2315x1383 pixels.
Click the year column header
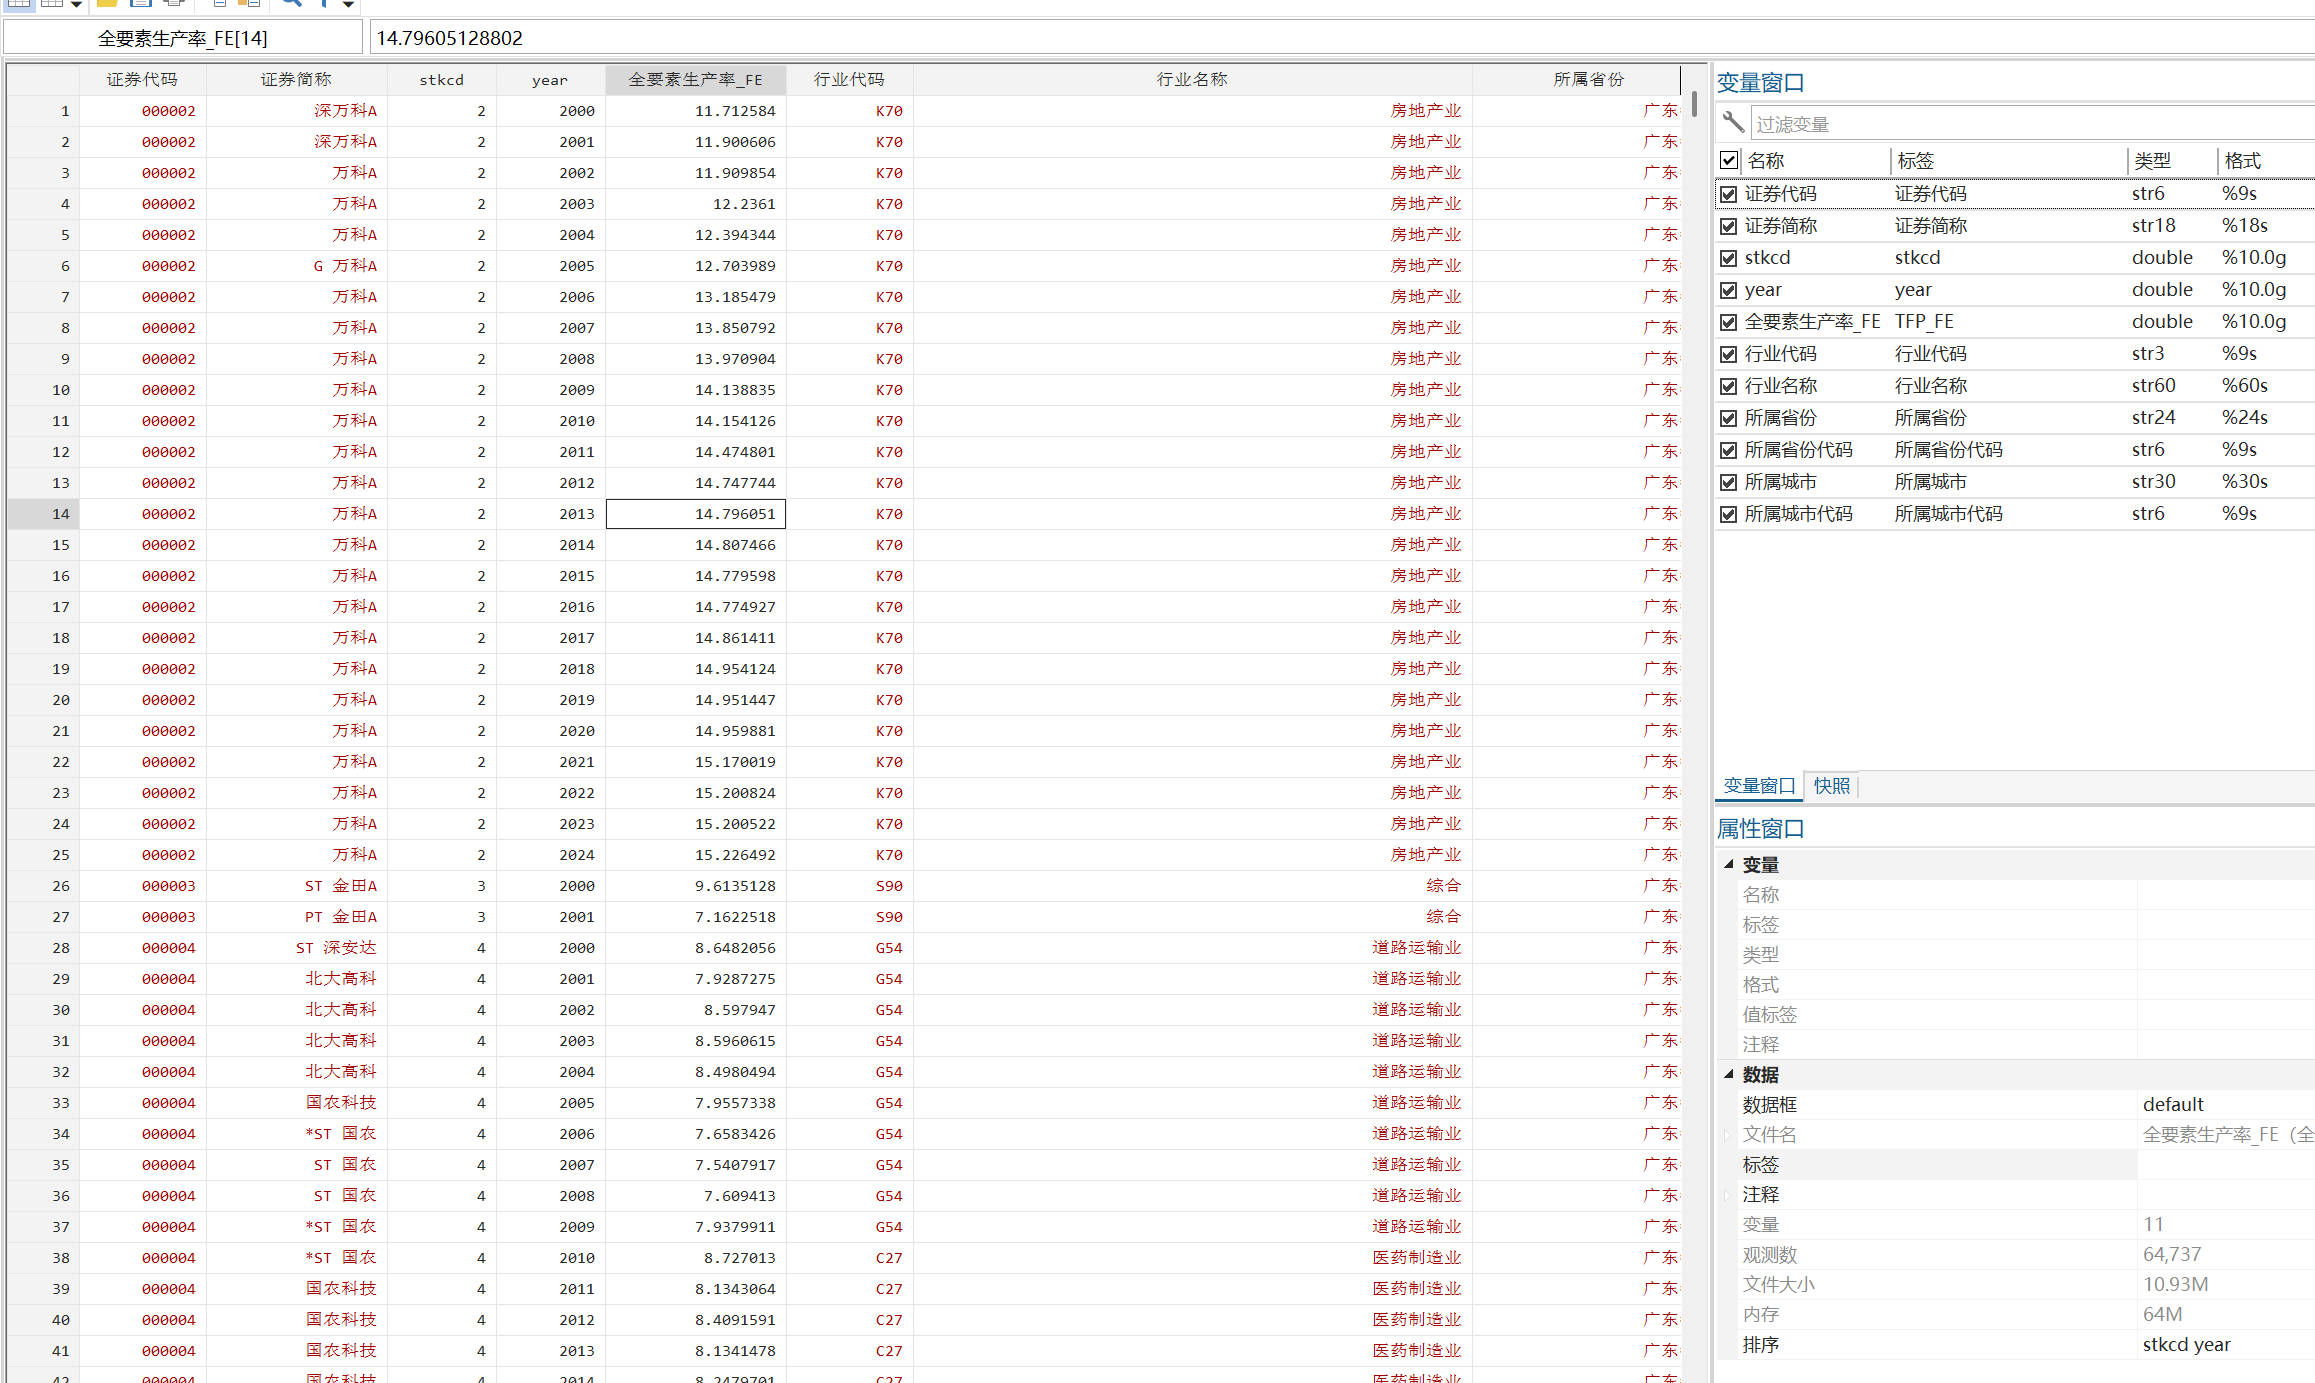coord(549,80)
